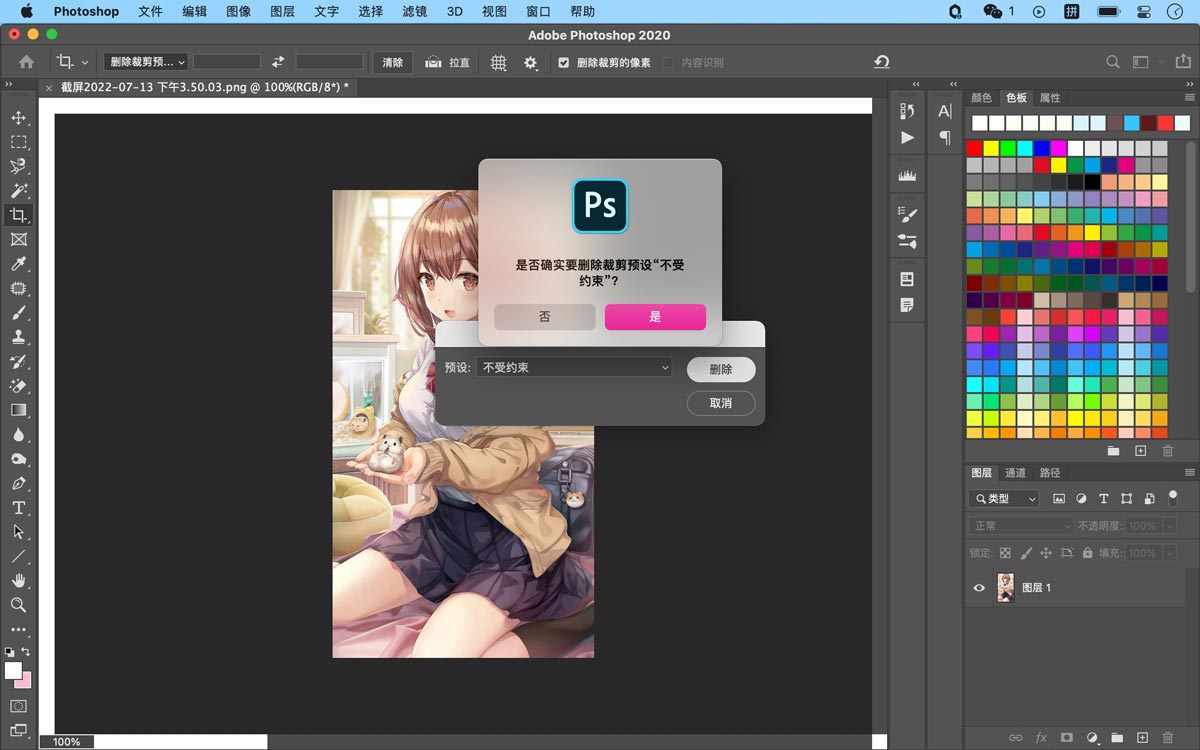Open the Character panel icon
1200x750 pixels.
point(945,111)
